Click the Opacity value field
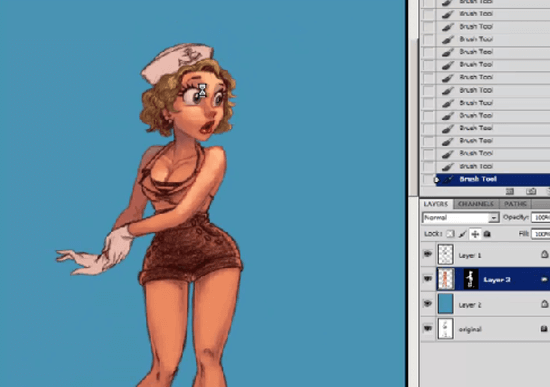550x387 pixels. 541,218
